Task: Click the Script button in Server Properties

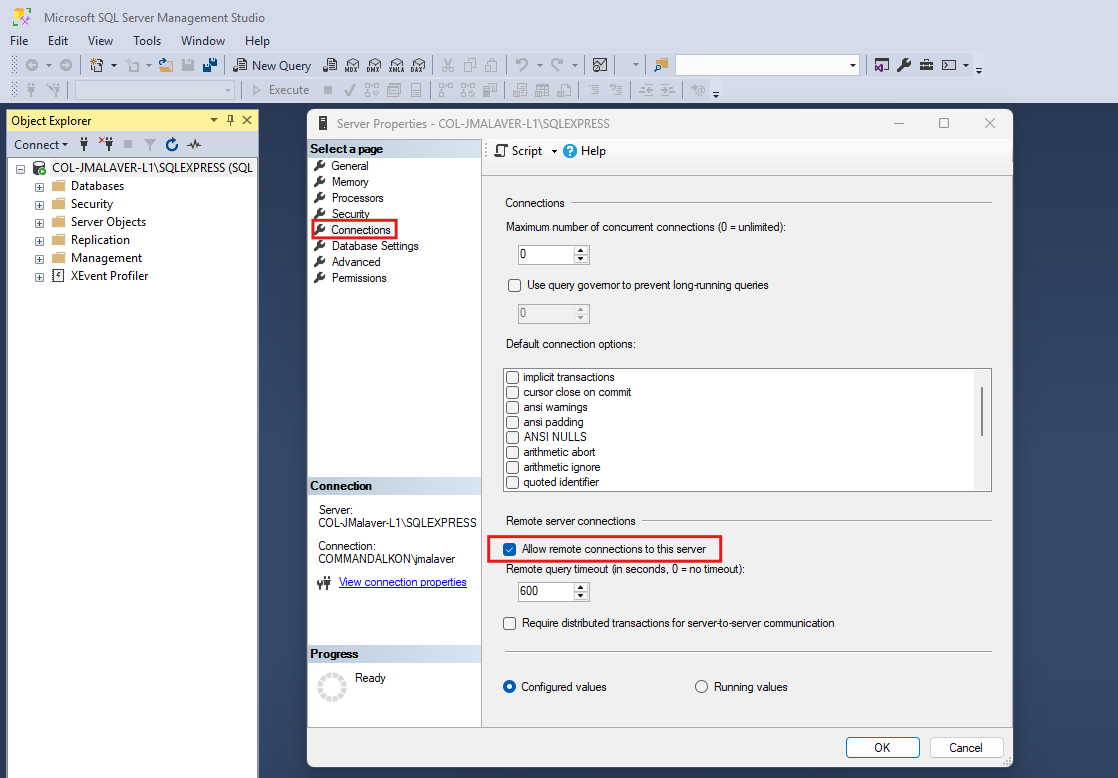Action: click(518, 151)
